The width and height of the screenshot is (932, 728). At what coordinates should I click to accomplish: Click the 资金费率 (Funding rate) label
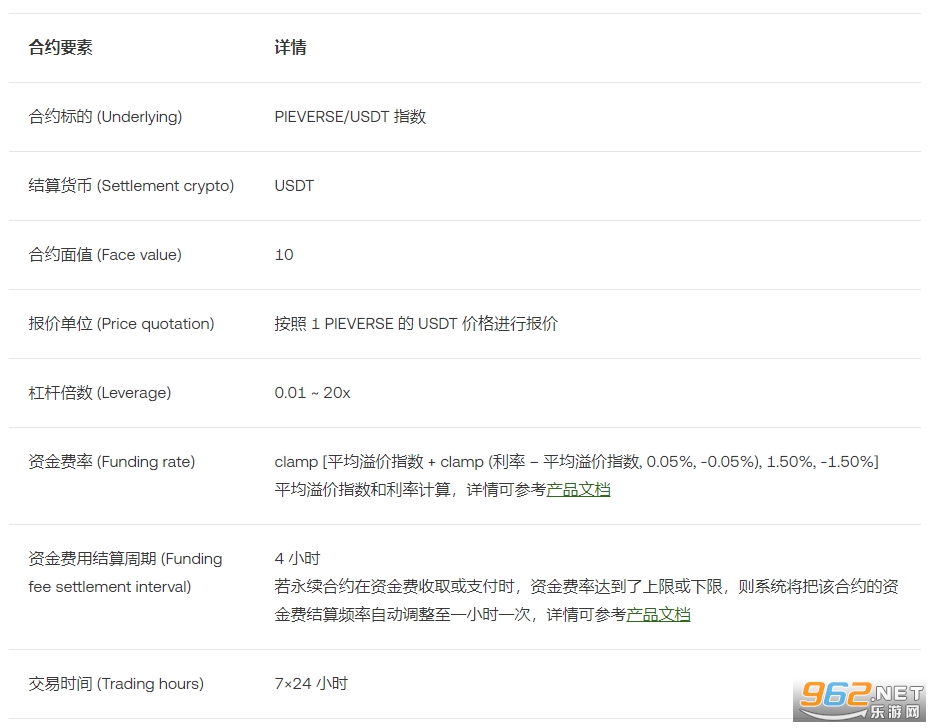(x=112, y=462)
